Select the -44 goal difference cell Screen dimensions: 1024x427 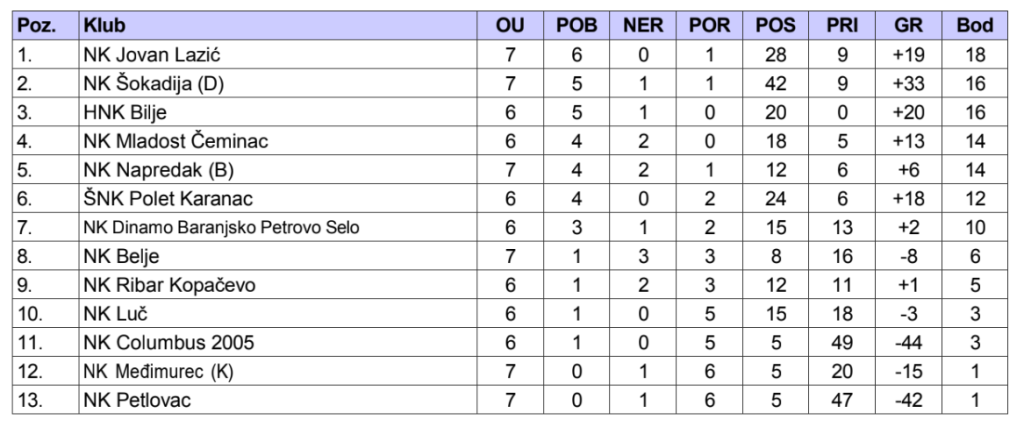(909, 343)
